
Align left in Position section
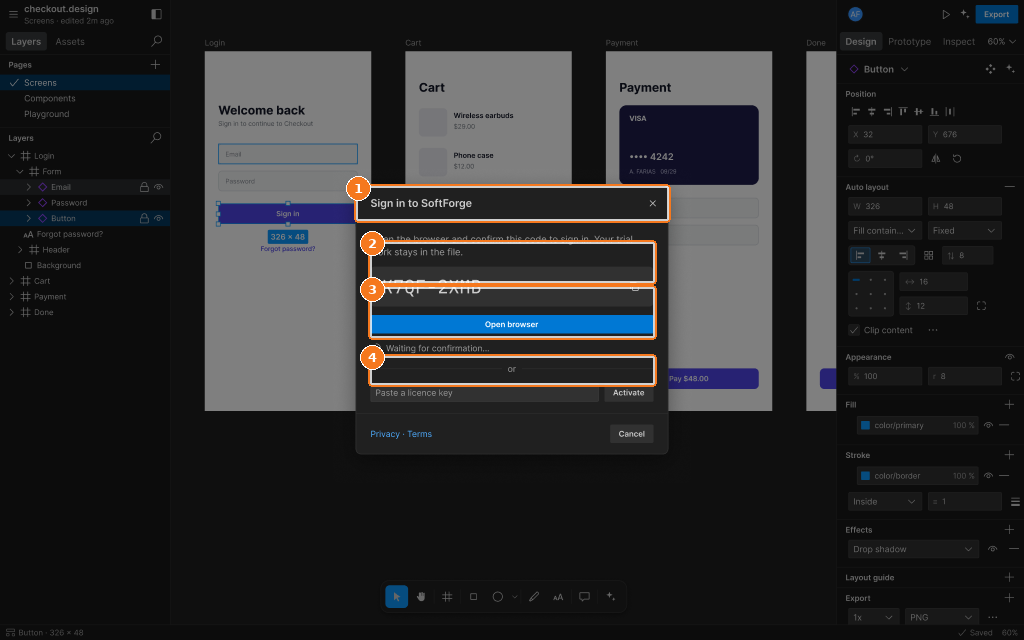point(856,112)
